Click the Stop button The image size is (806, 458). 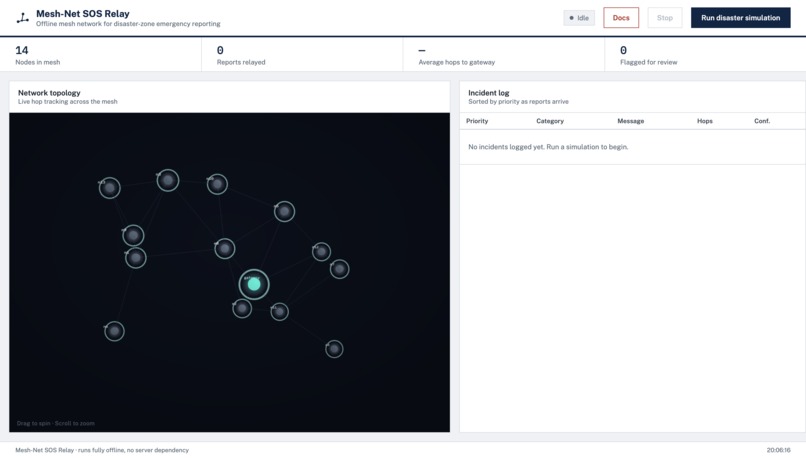click(x=665, y=17)
